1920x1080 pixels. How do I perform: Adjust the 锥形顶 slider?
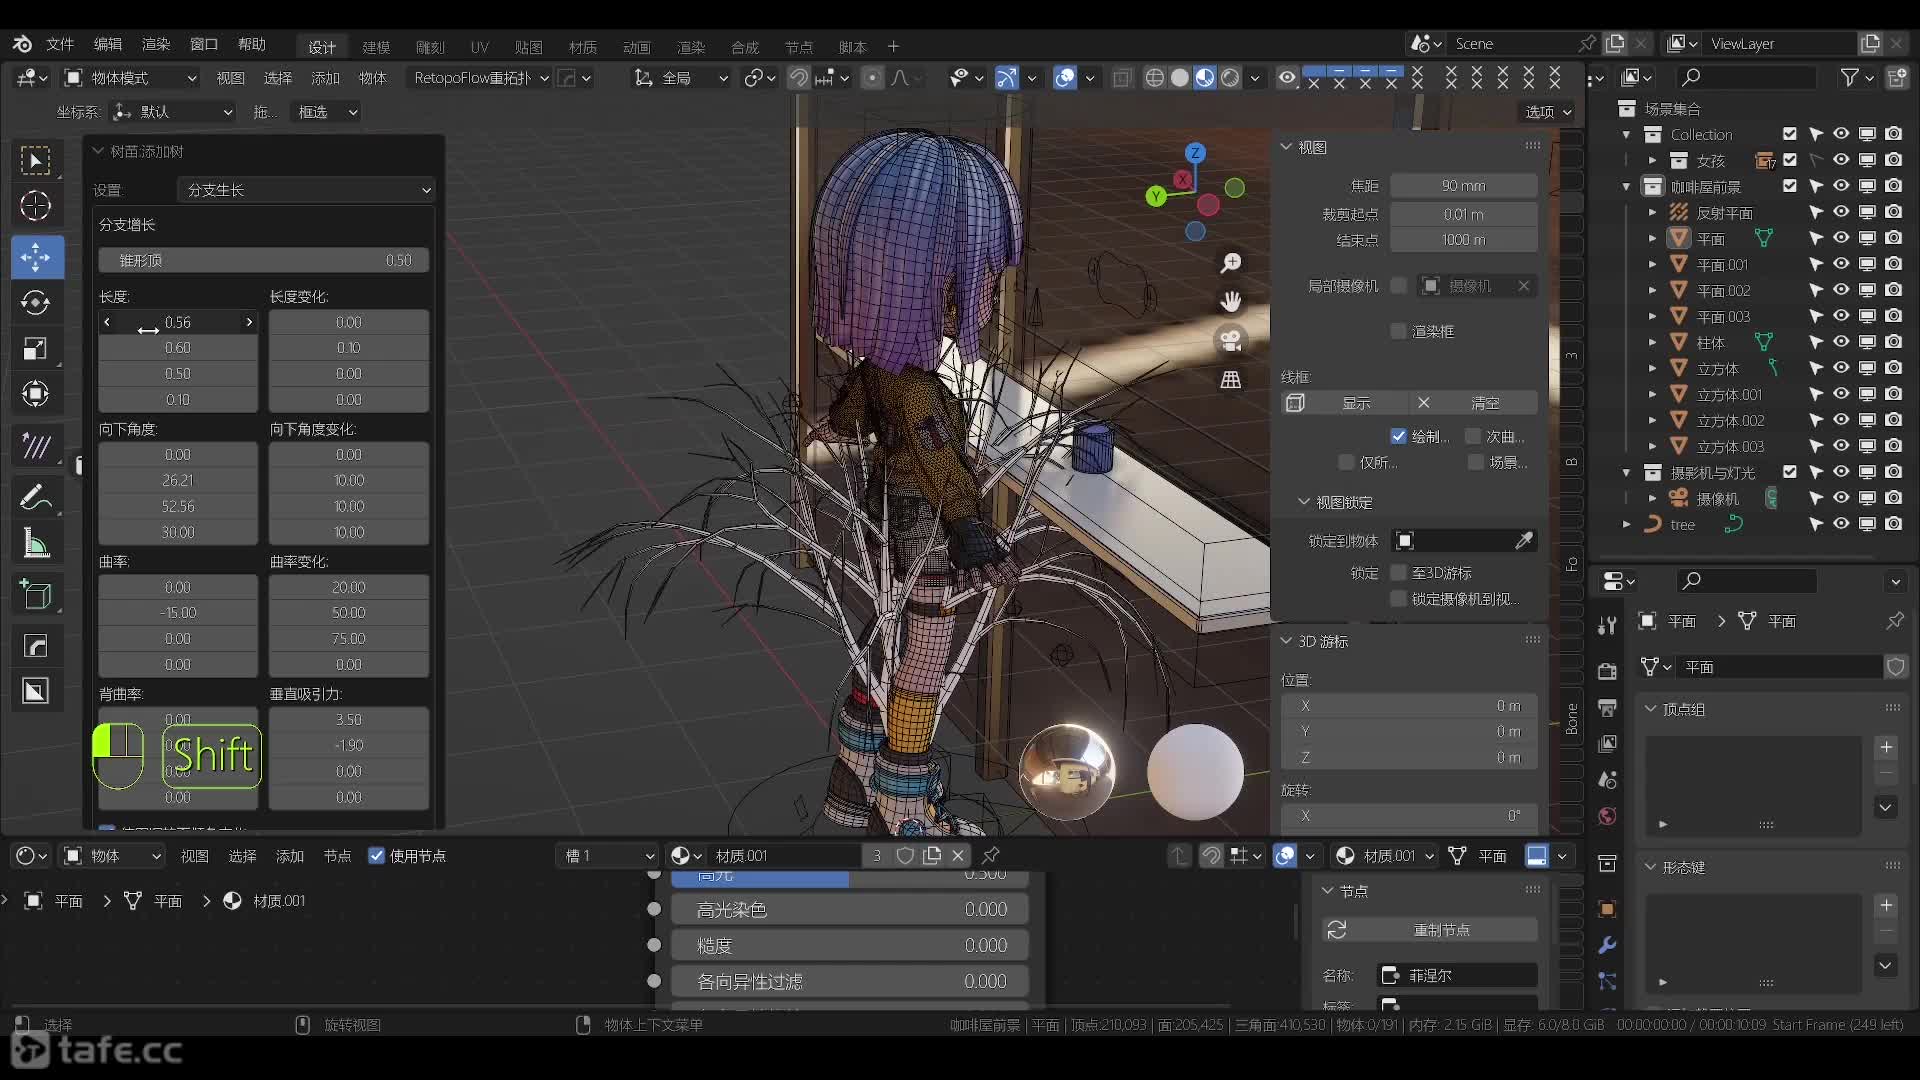[x=264, y=261]
